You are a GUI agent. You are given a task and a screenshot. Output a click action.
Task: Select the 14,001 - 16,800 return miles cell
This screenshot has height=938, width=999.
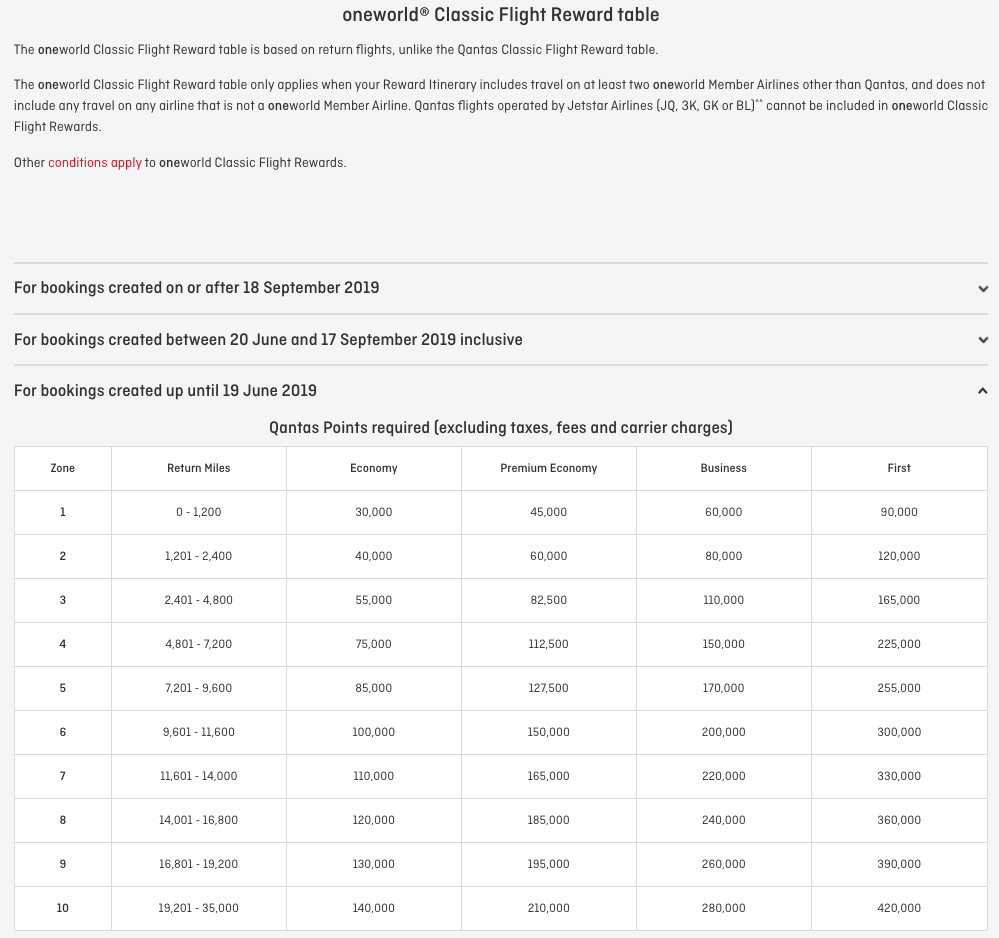click(x=199, y=819)
